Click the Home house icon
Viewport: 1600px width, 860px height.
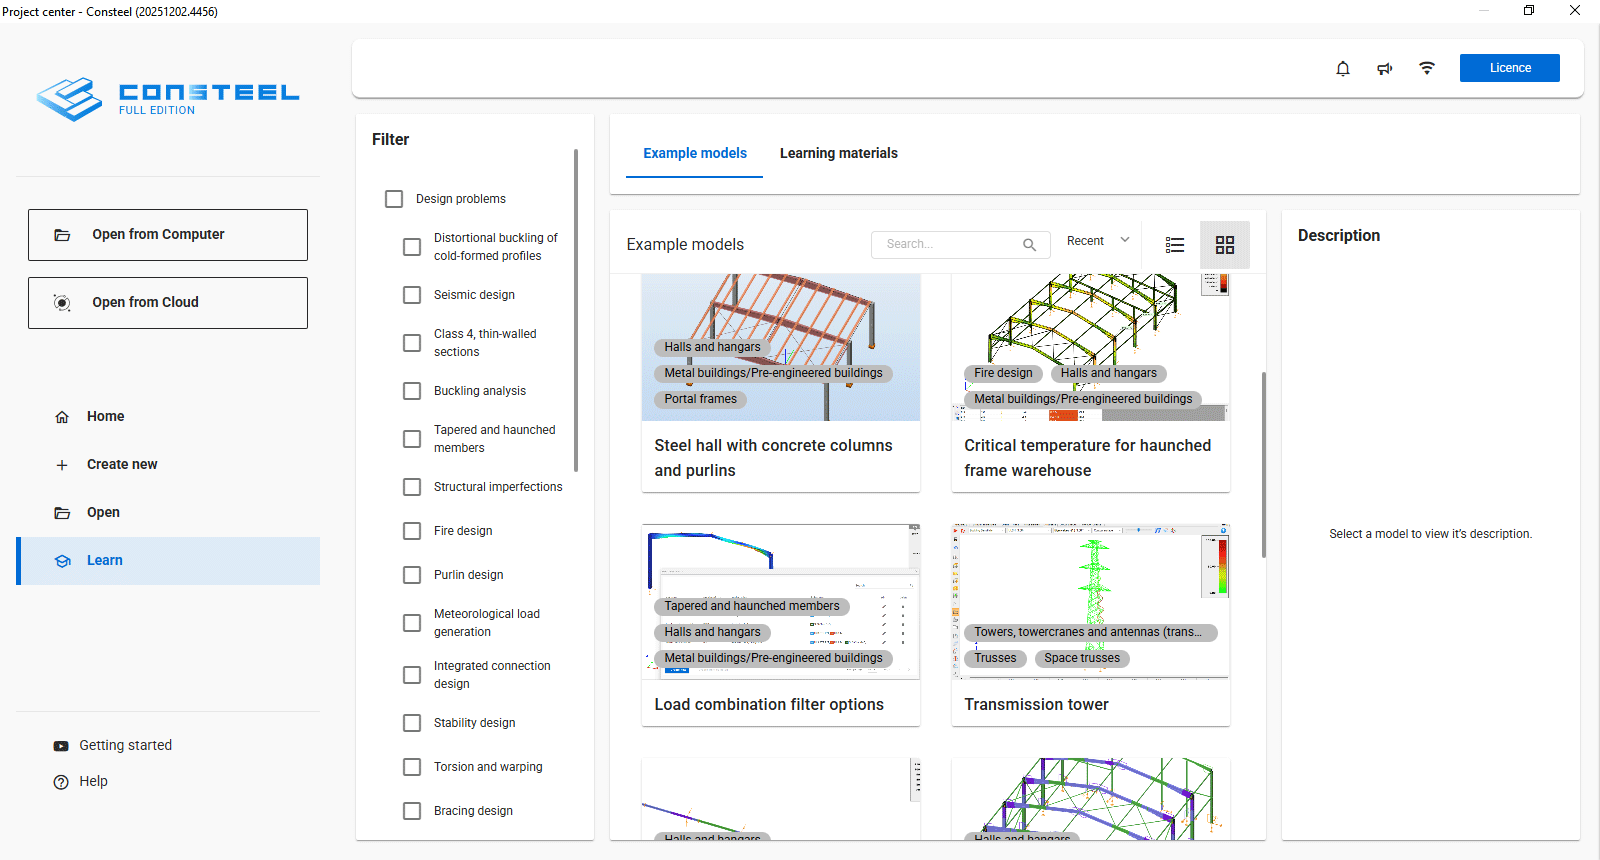(x=62, y=417)
